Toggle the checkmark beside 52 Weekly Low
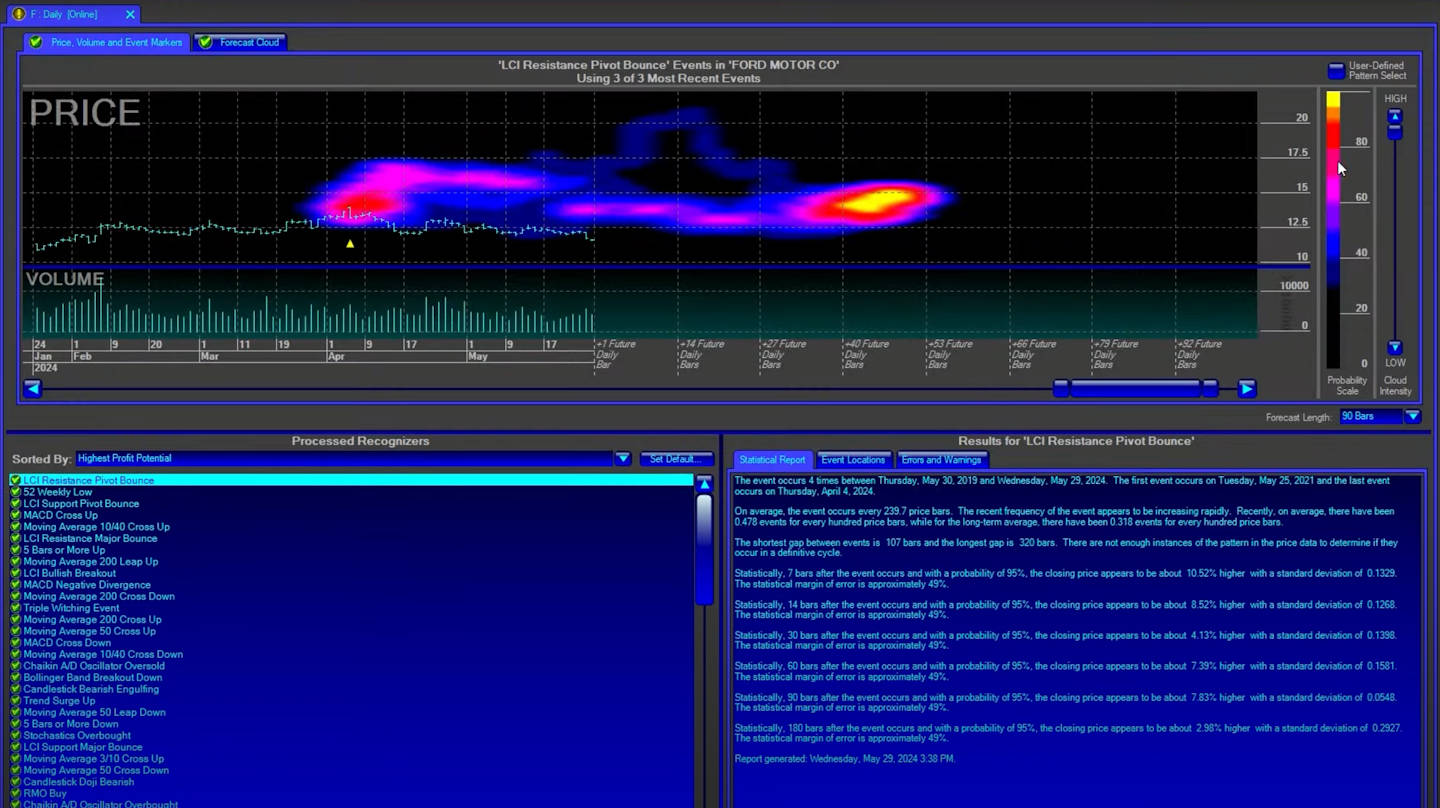This screenshot has height=808, width=1440. point(14,491)
